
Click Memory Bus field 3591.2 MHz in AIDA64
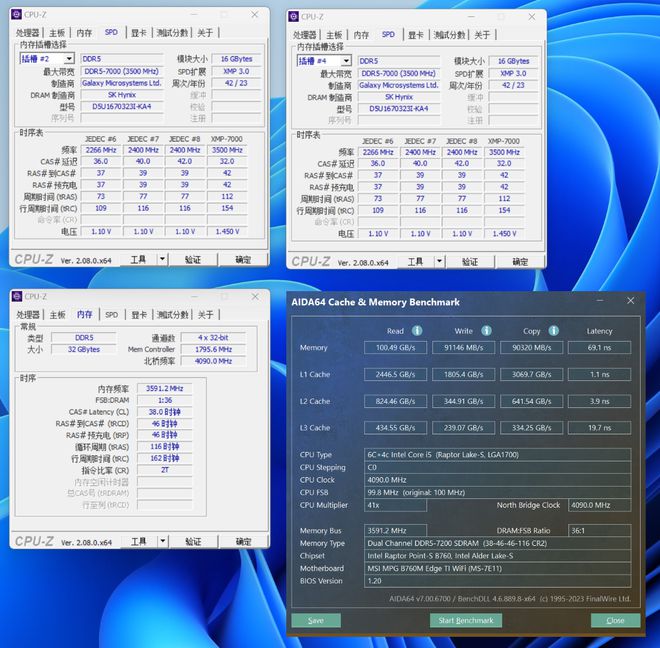coord(395,531)
